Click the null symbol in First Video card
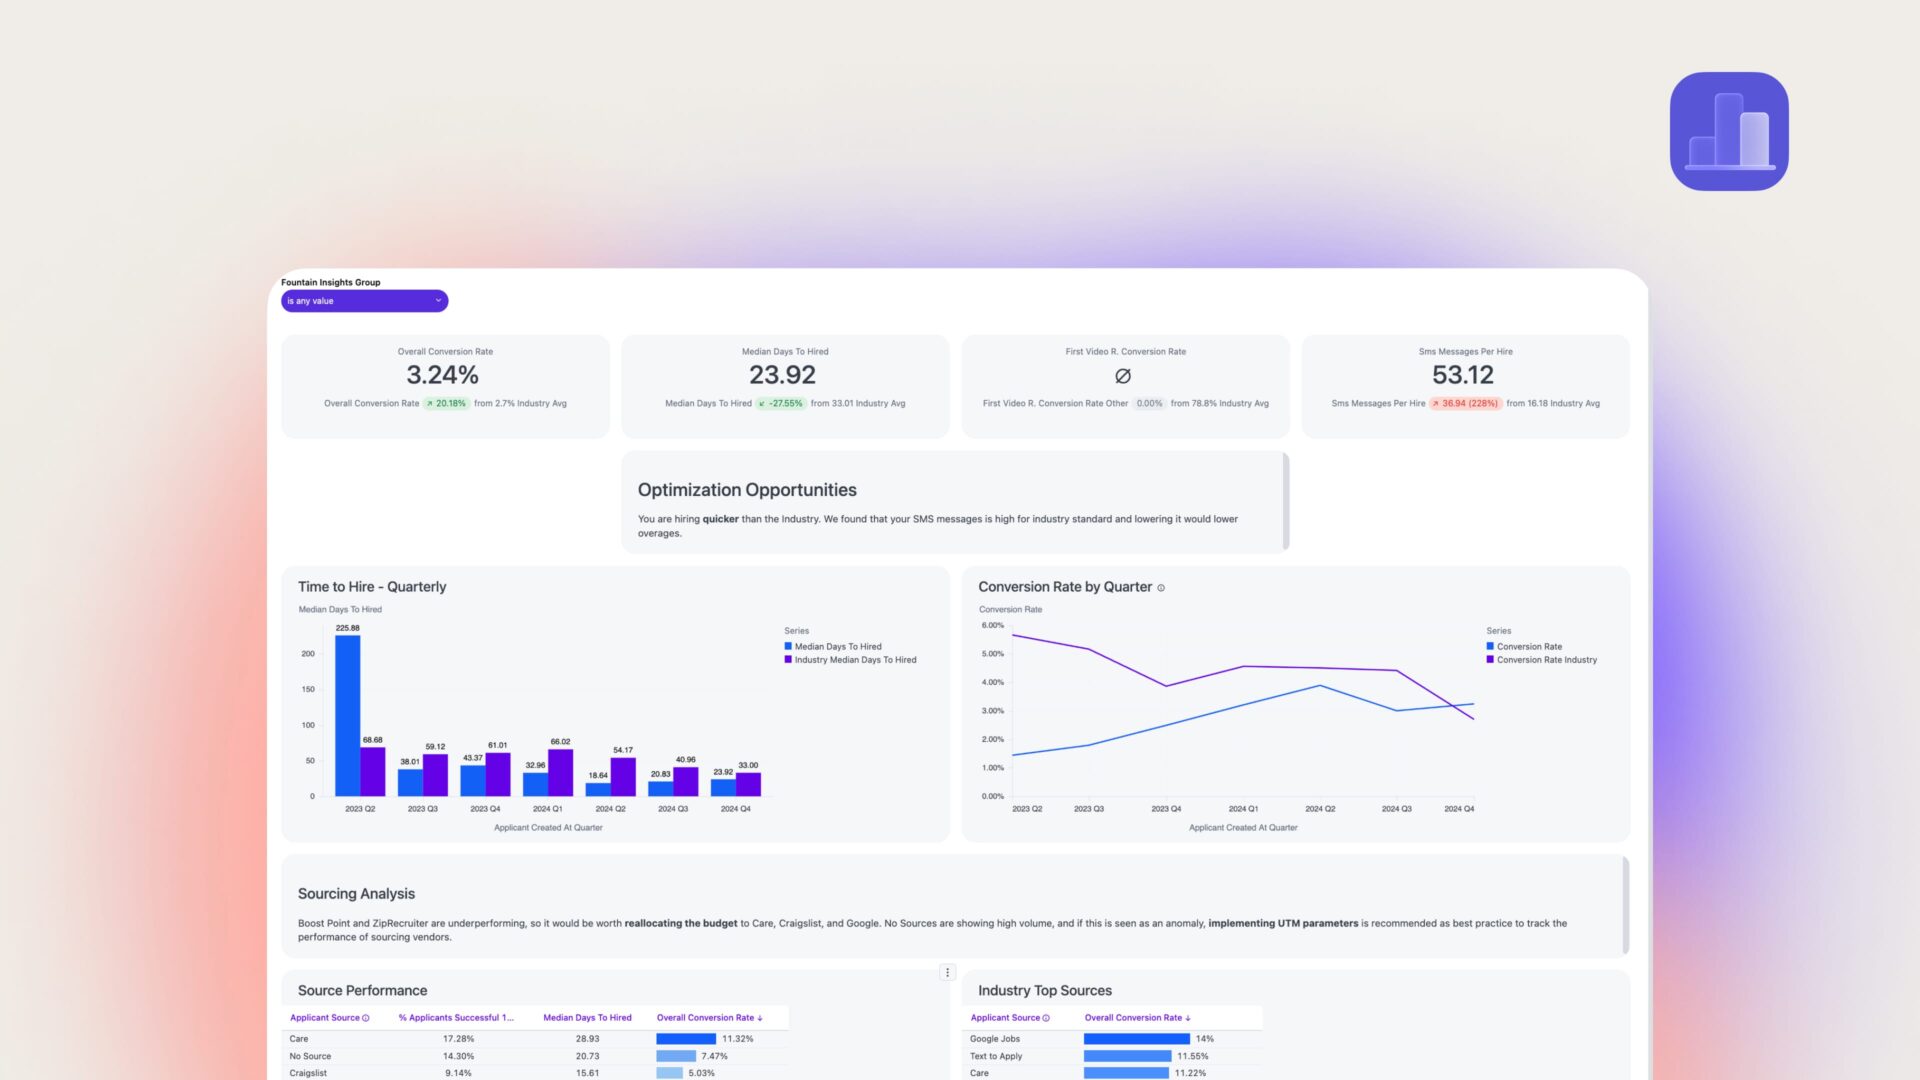Viewport: 1920px width, 1080px height. tap(1123, 376)
